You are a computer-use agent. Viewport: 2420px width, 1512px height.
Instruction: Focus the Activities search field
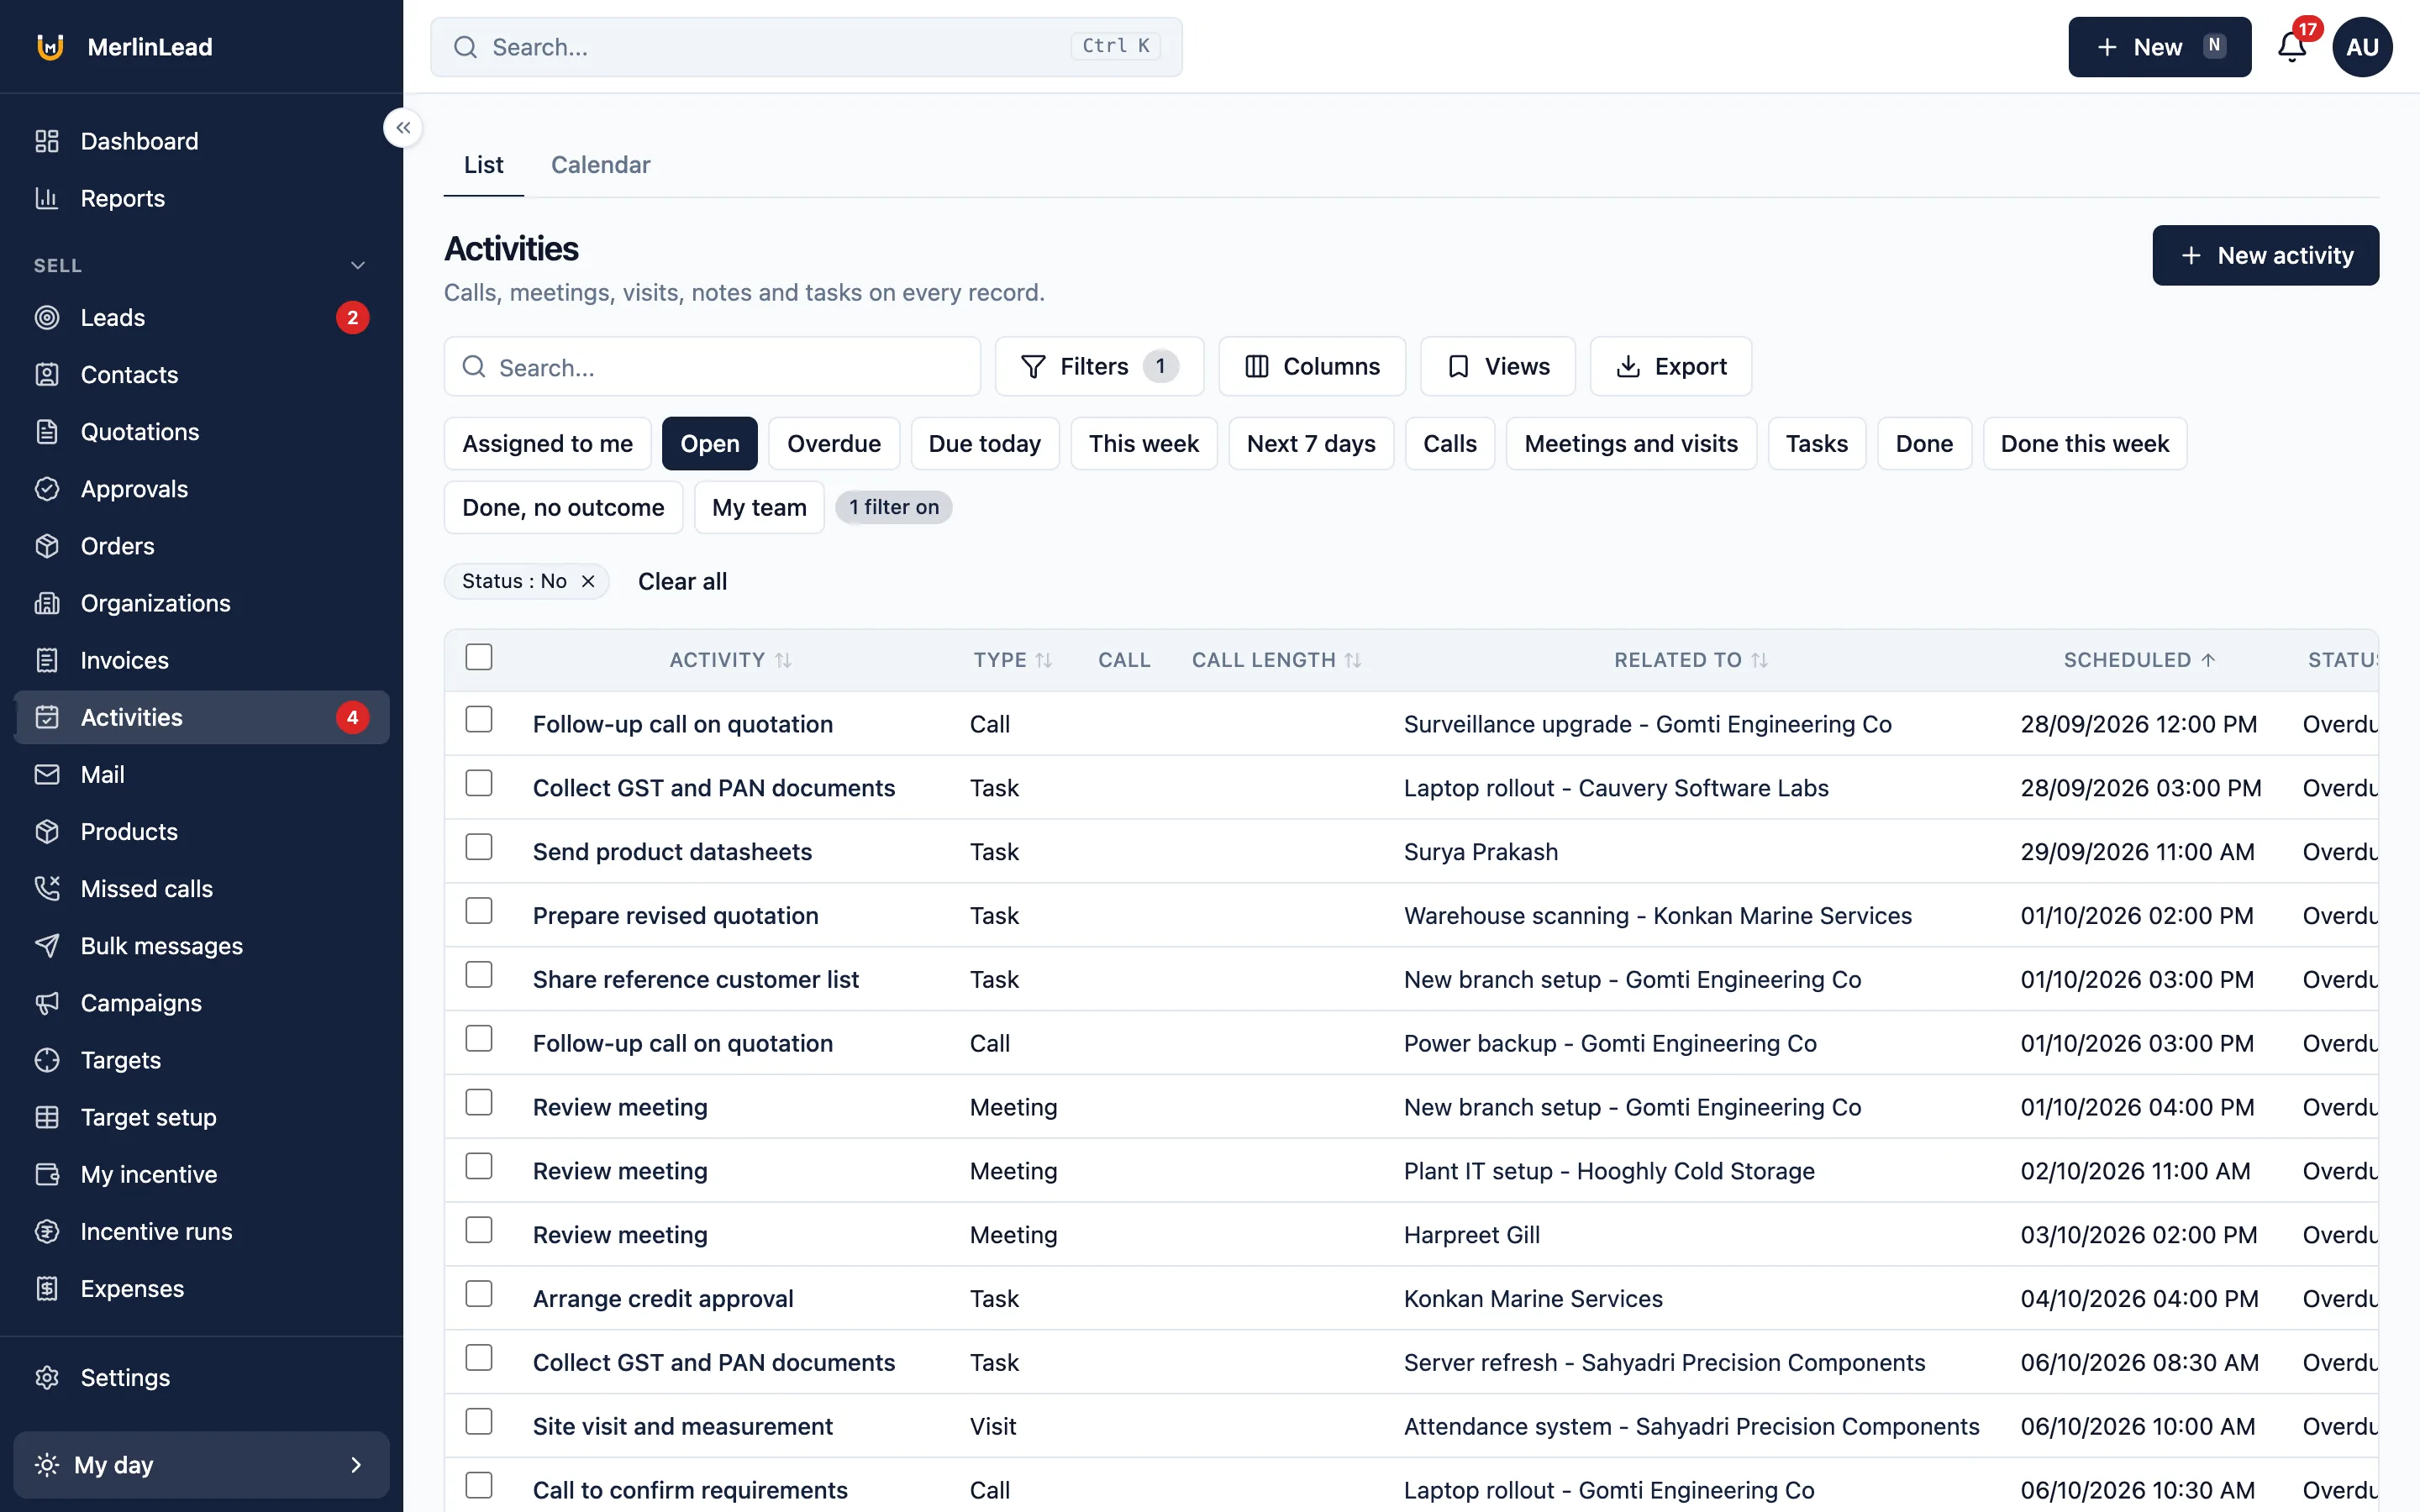[712, 368]
